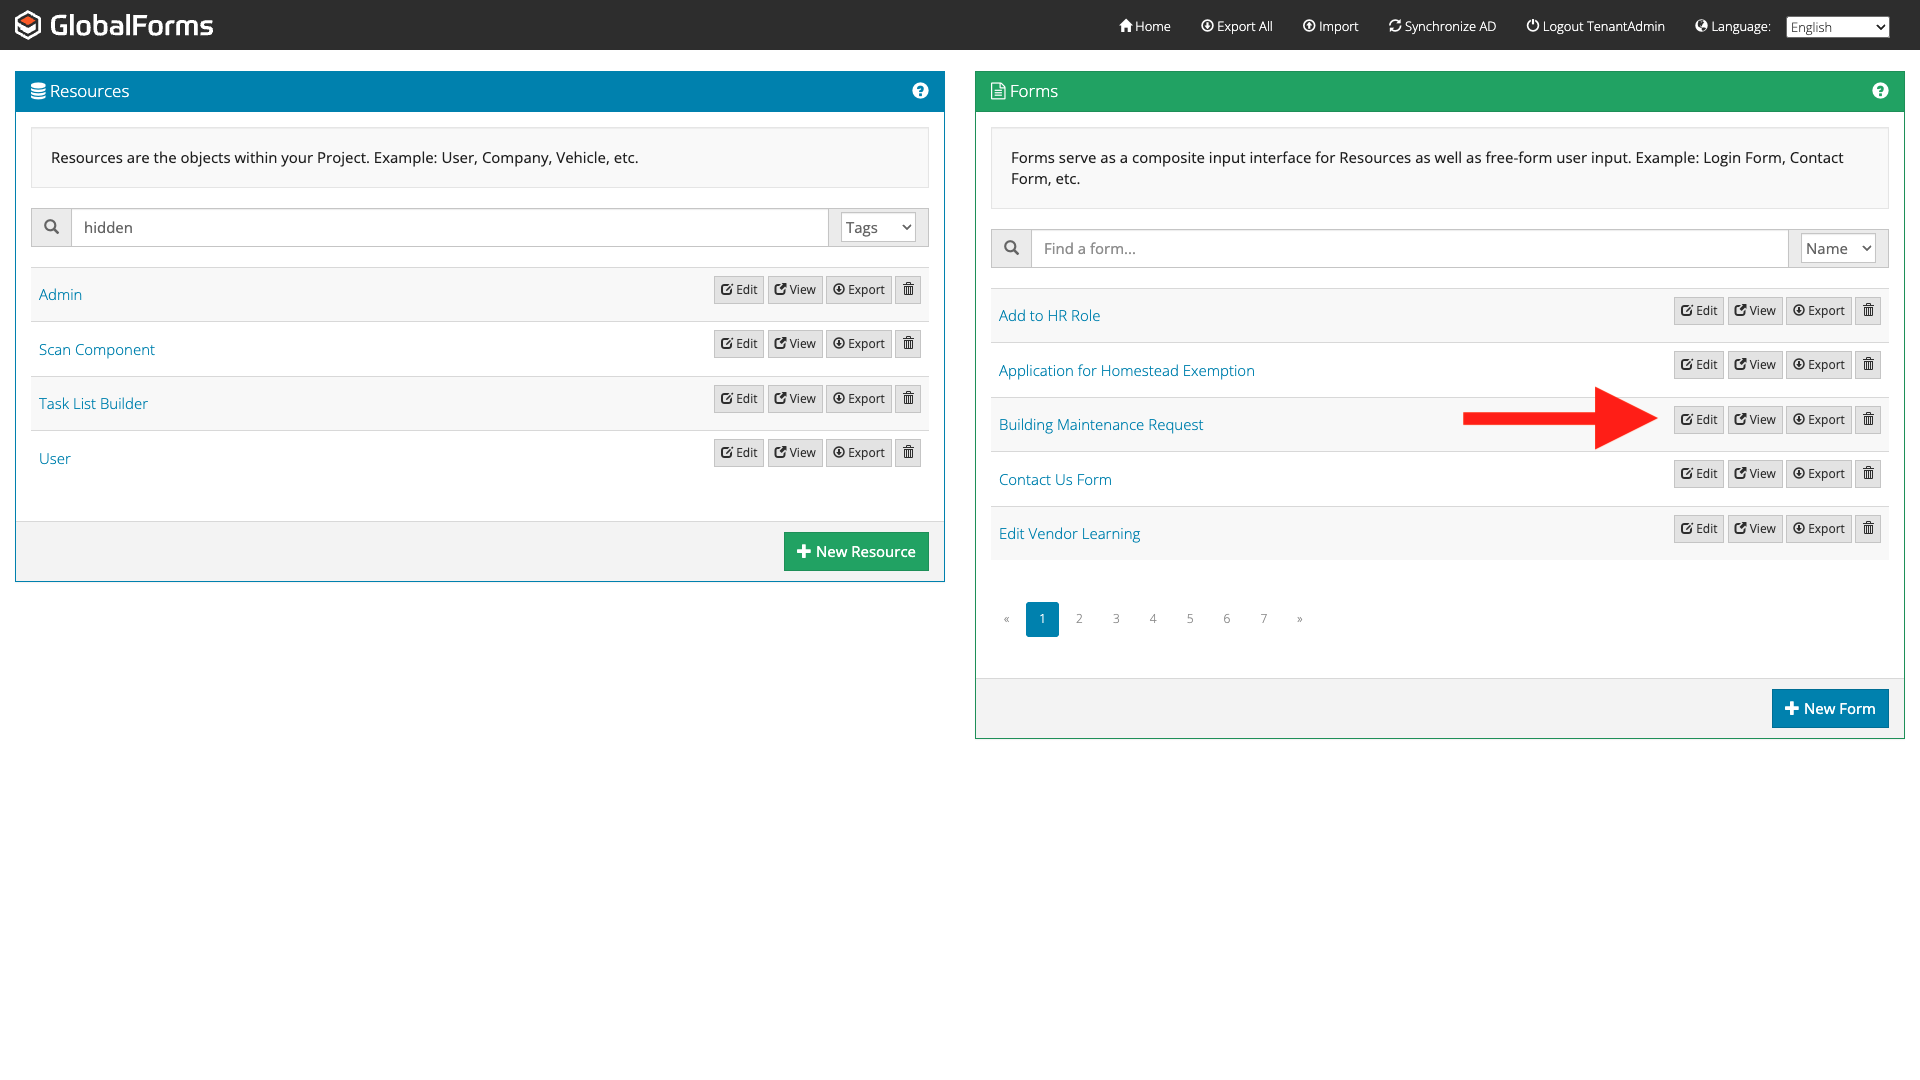The image size is (1920, 1080).
Task: Open the Name filter dropdown in Forms
Action: 1837,249
